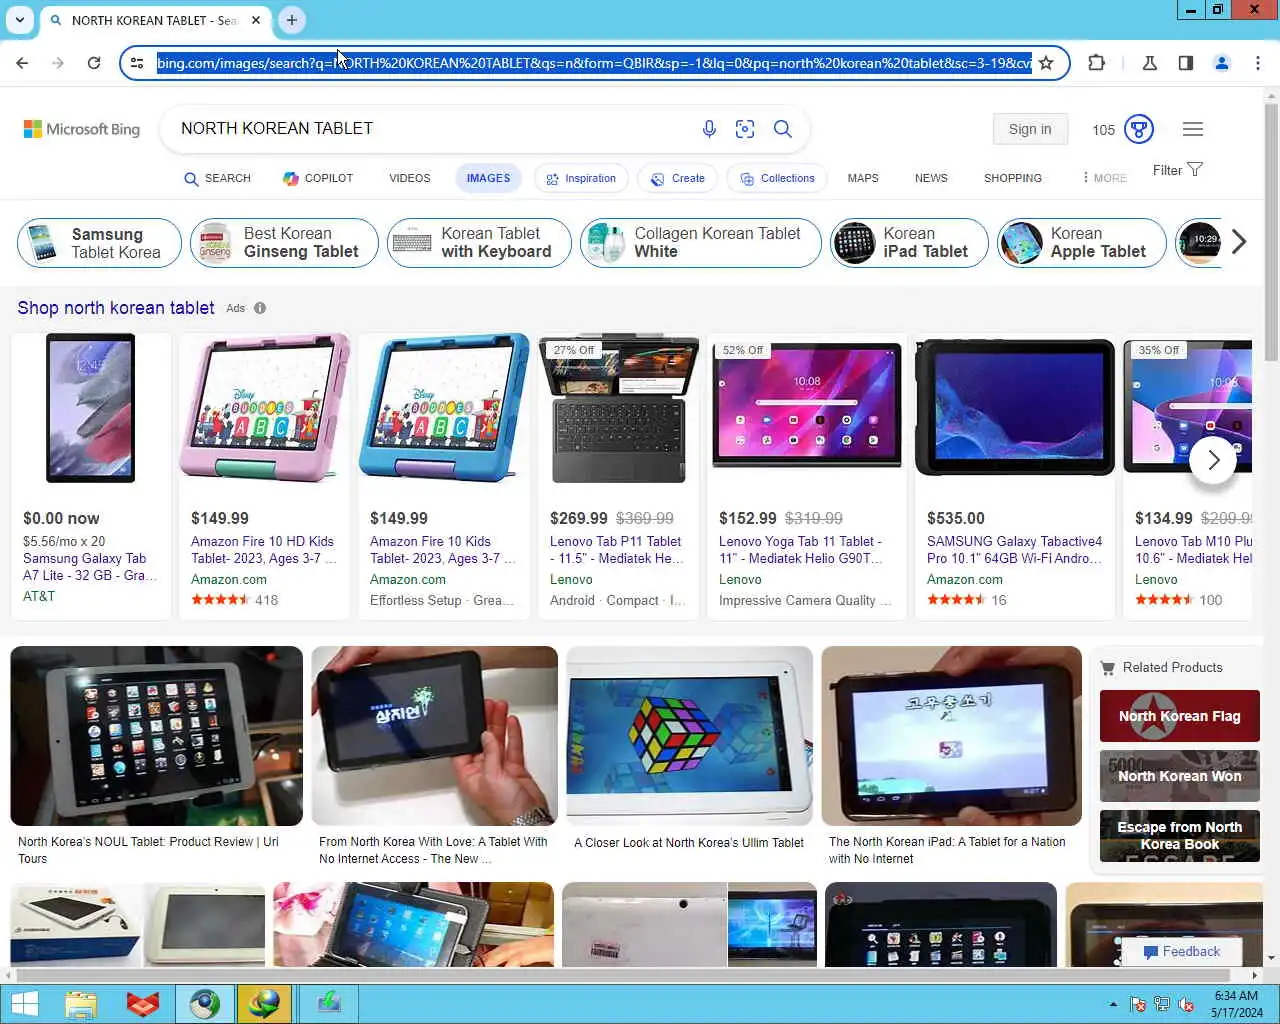Switch to the SEARCH tab
The height and width of the screenshot is (1024, 1280).
[x=217, y=178]
